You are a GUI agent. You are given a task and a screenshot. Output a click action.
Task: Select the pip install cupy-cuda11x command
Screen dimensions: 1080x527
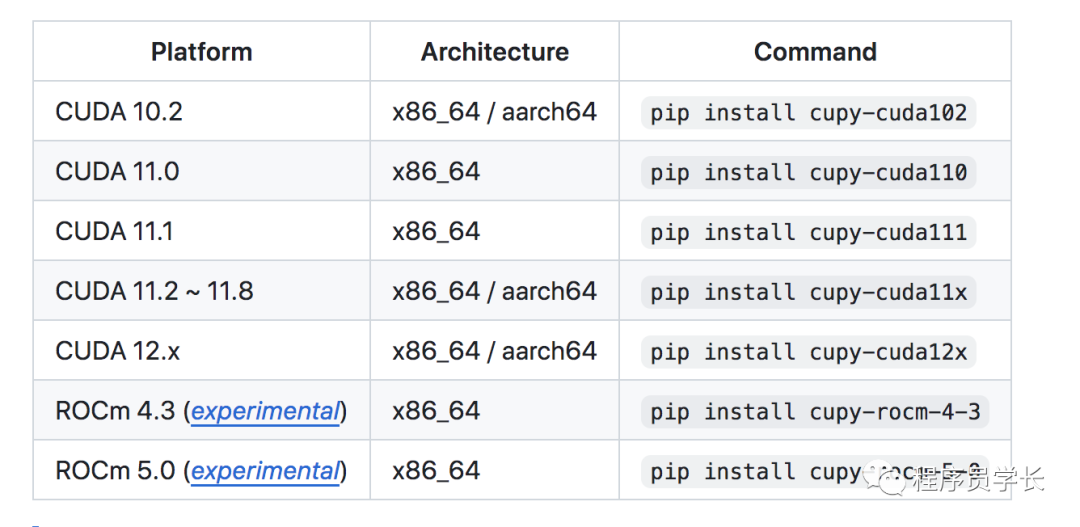point(808,292)
